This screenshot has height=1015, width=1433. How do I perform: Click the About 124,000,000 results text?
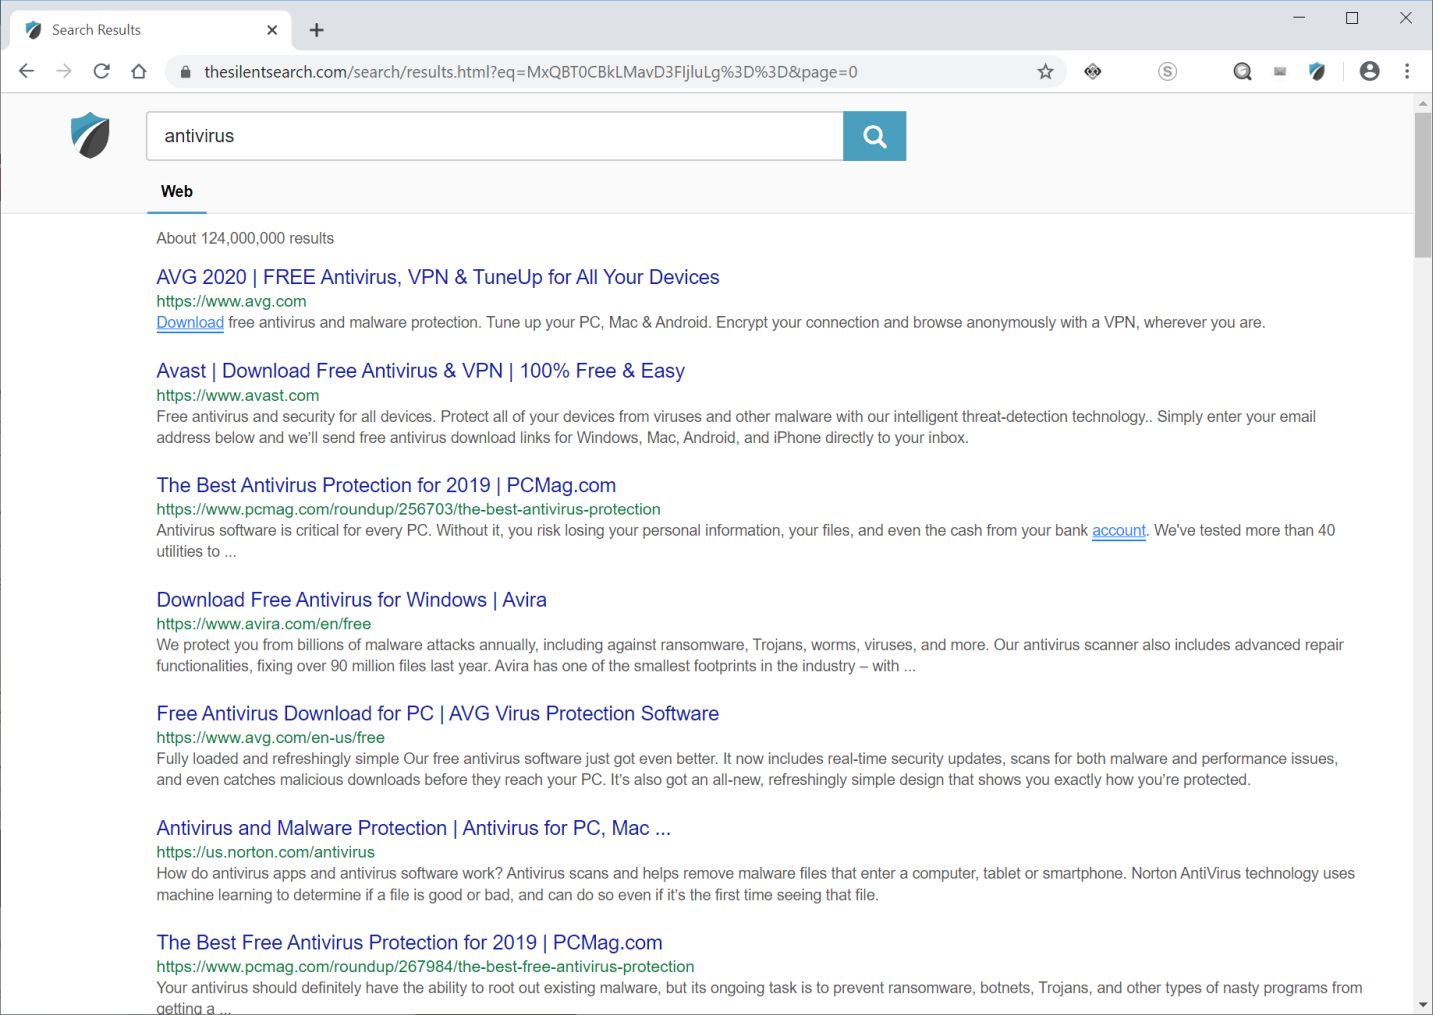tap(245, 238)
